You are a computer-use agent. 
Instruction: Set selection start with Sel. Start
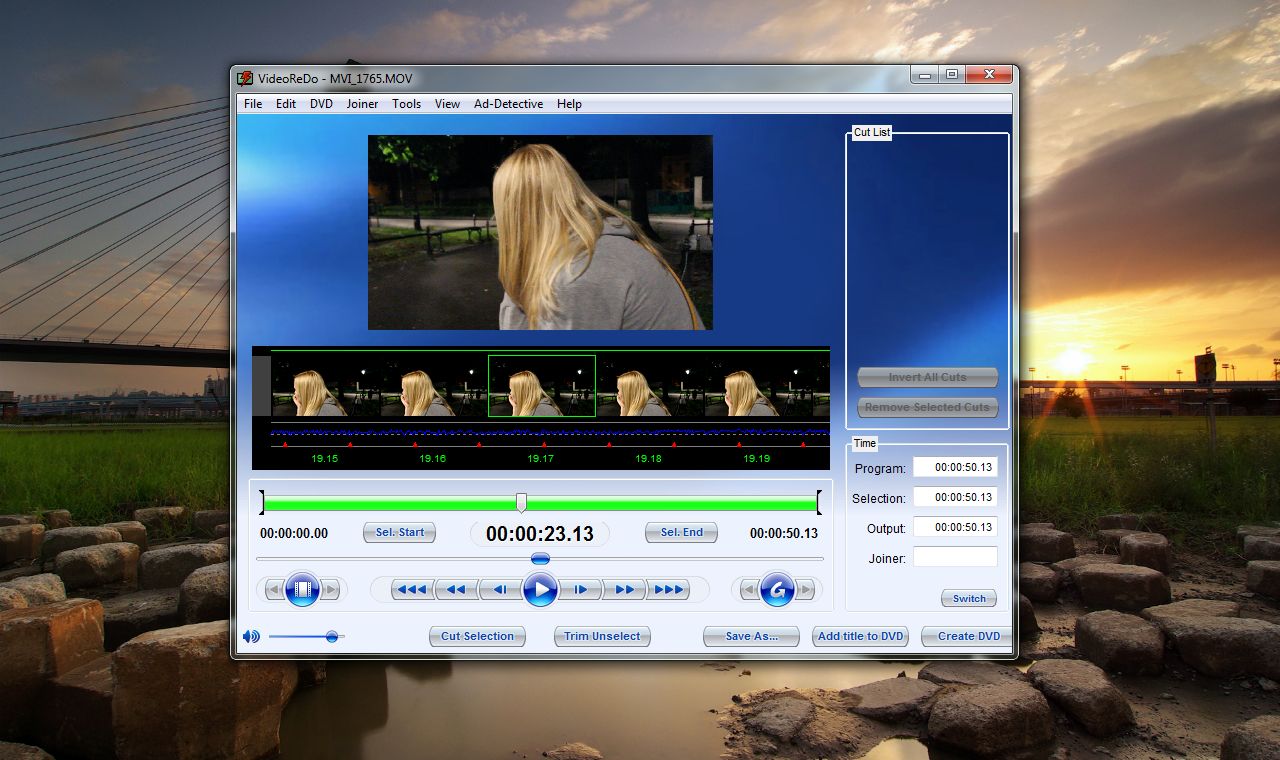pos(399,532)
